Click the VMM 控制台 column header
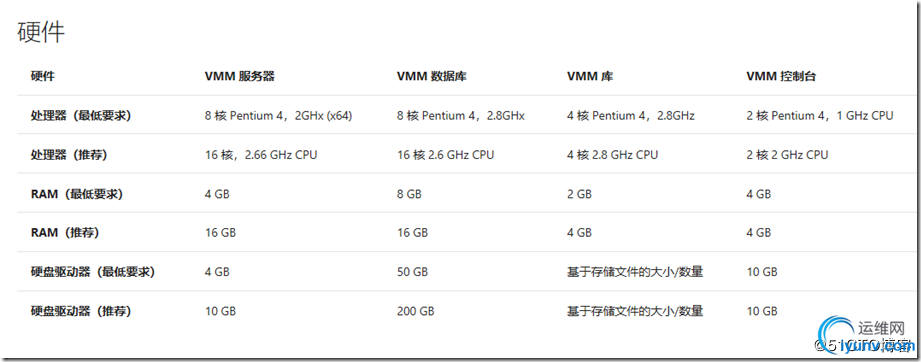921x362 pixels. click(x=781, y=76)
